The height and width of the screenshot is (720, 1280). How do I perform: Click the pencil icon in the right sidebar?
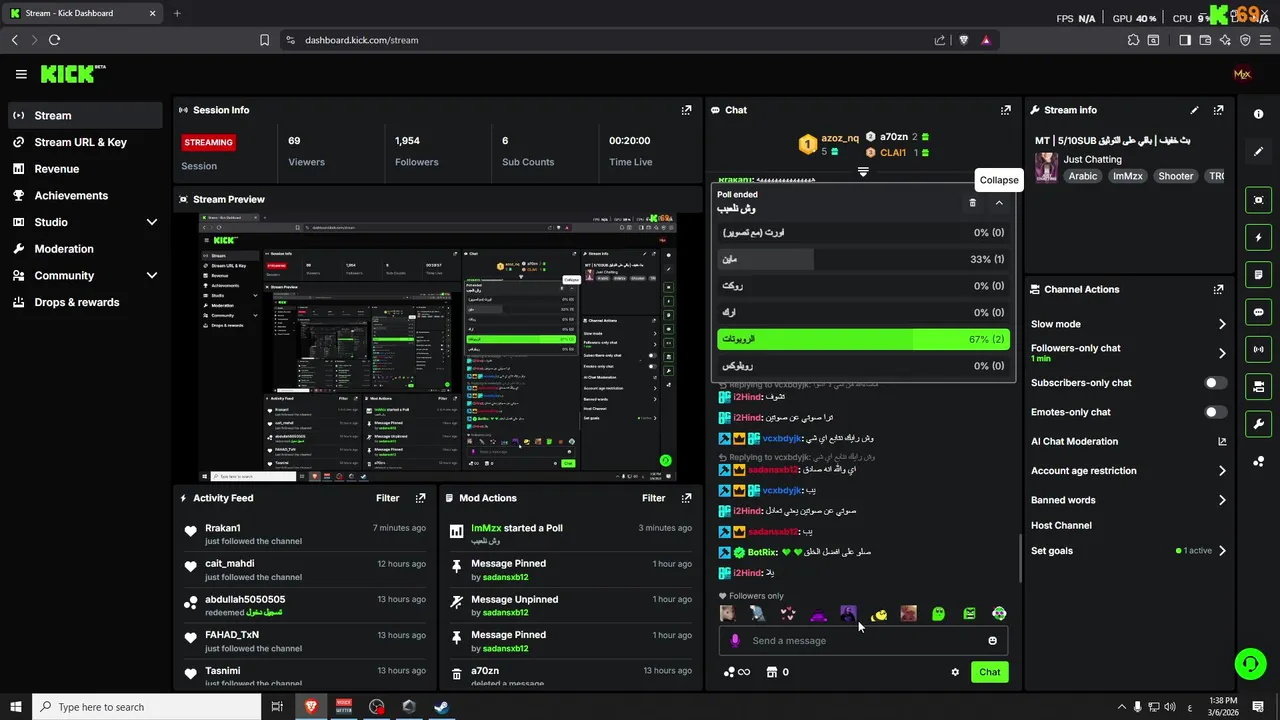1259,152
